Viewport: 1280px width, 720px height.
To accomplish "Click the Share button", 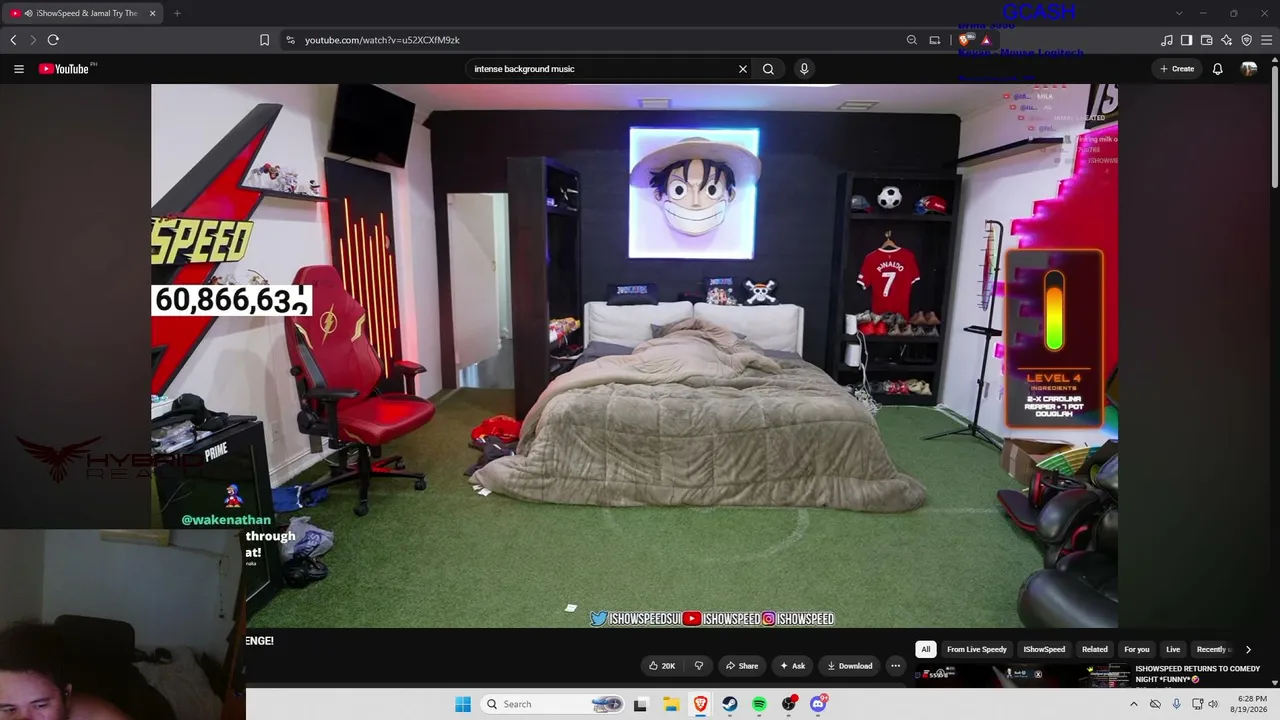I will (x=742, y=666).
